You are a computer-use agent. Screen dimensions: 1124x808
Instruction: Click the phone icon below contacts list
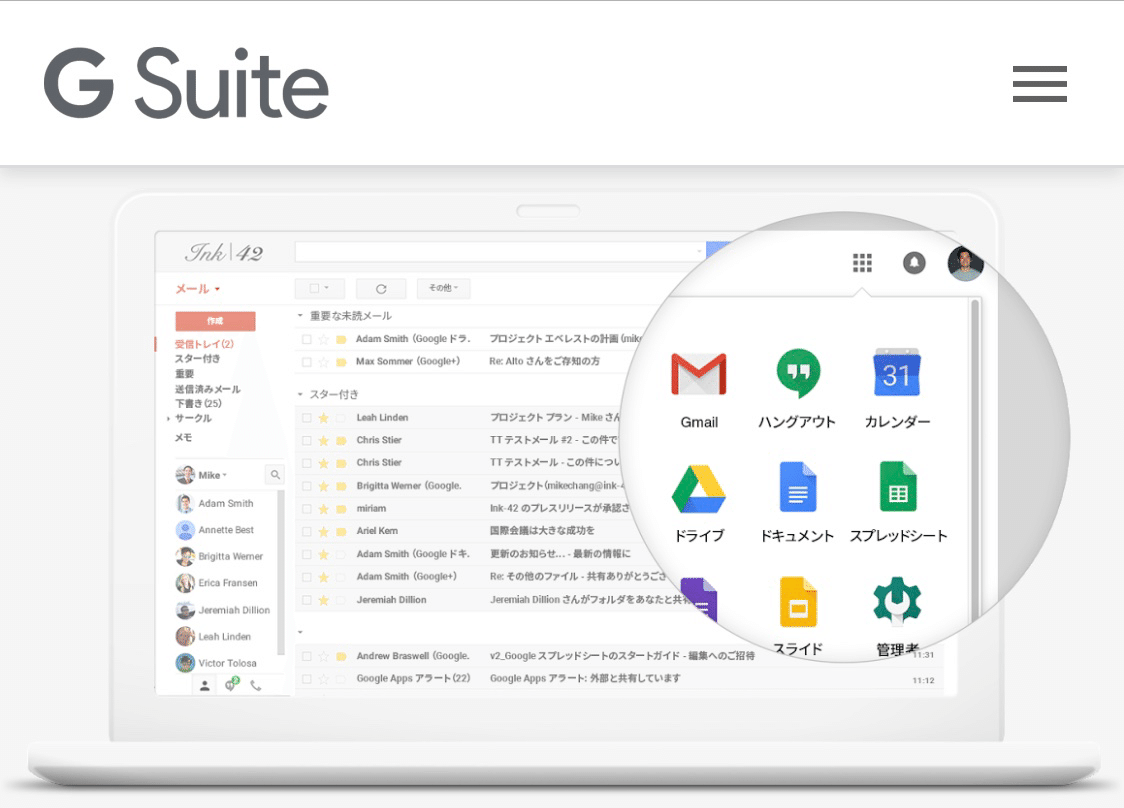(x=256, y=685)
